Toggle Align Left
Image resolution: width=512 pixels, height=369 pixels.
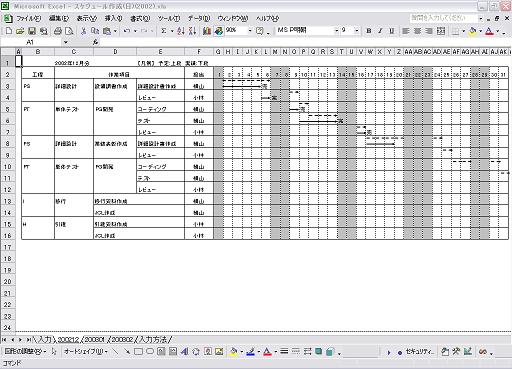[406, 31]
